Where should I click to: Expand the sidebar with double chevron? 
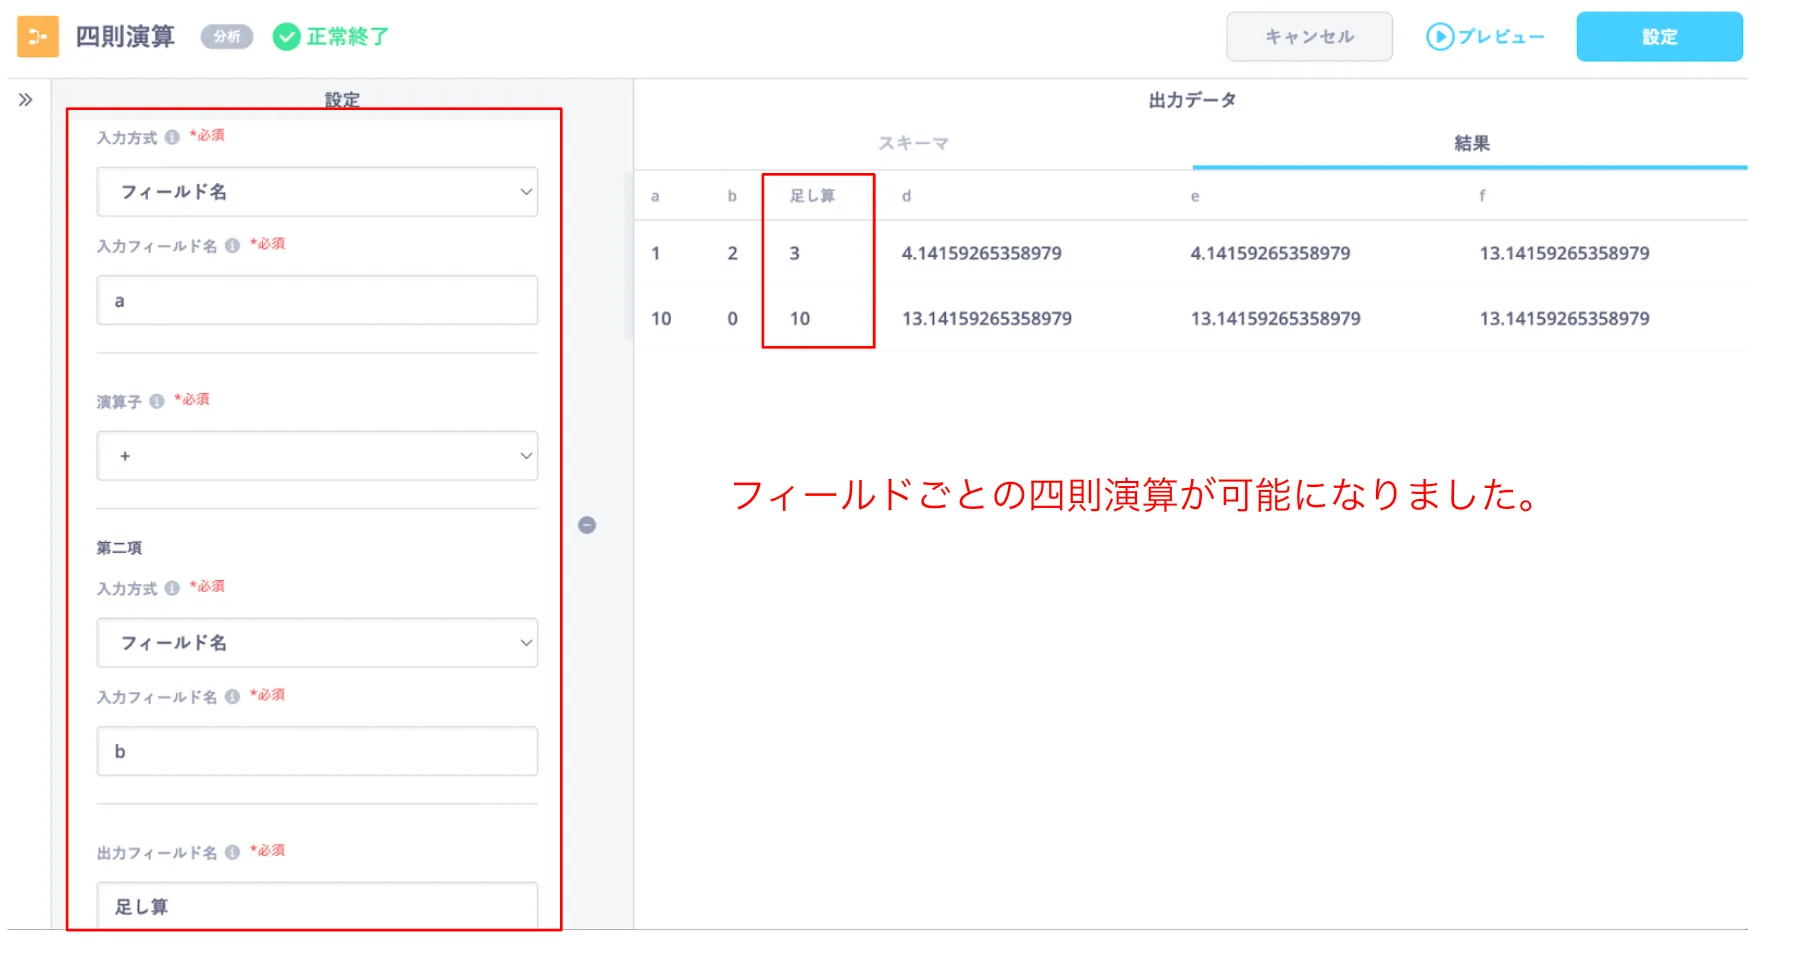click(x=26, y=100)
